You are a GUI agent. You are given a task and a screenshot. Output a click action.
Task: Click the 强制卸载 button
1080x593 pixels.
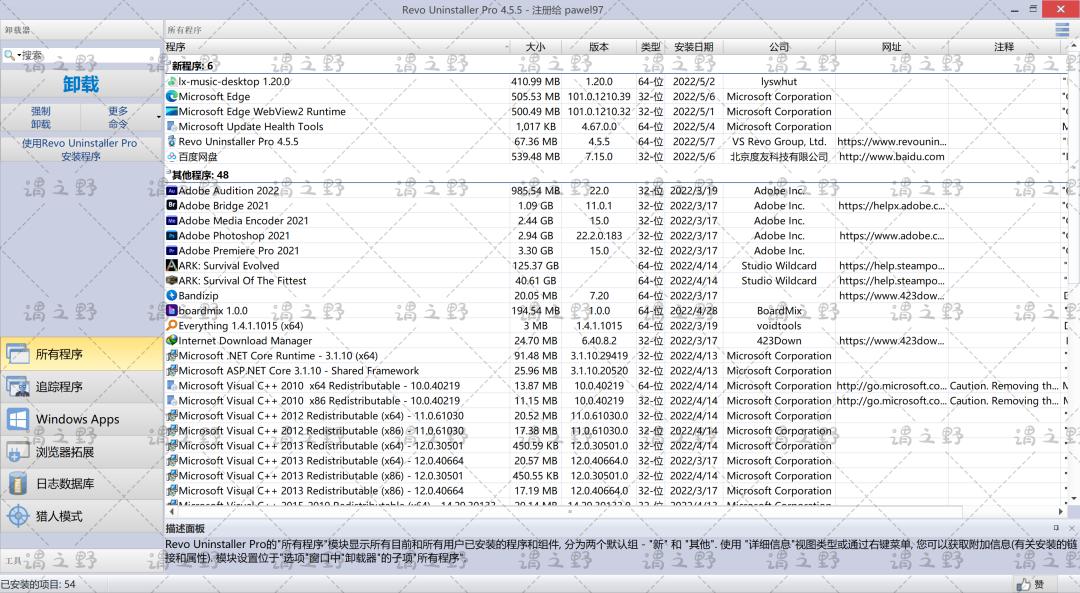pyautogui.click(x=41, y=117)
